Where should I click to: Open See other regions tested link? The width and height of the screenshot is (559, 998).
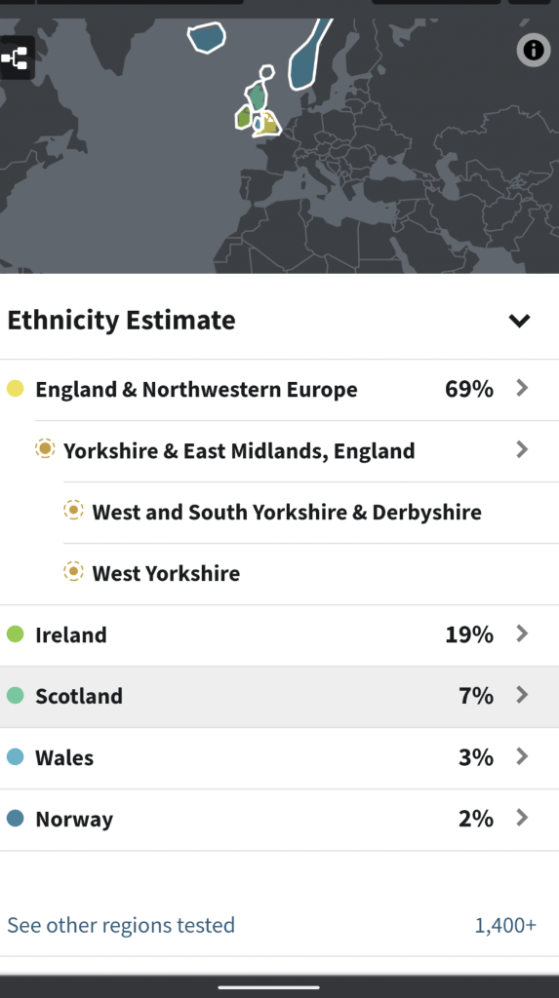point(121,925)
